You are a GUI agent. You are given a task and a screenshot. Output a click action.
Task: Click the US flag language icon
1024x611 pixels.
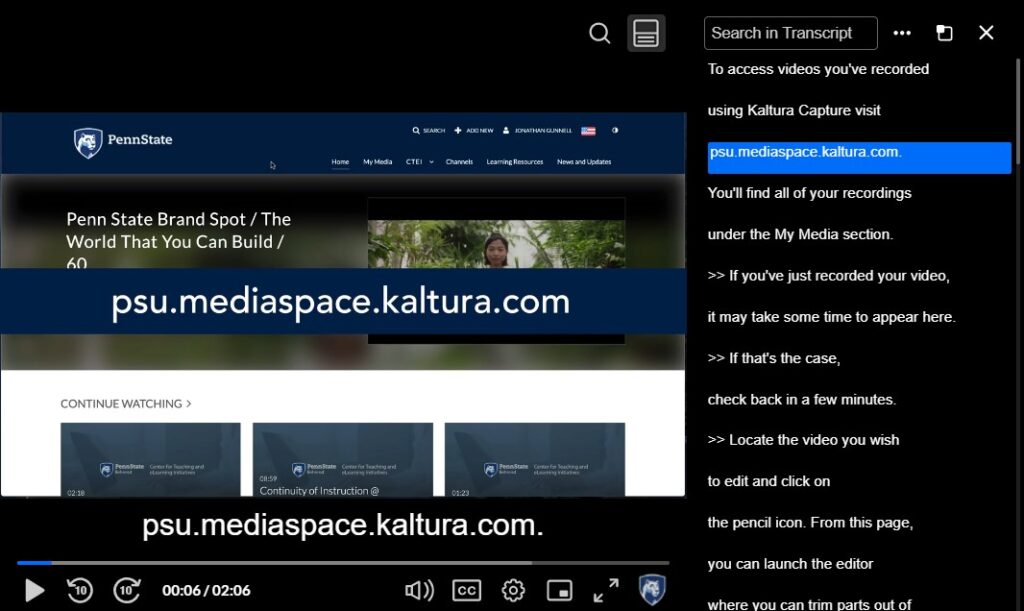click(x=588, y=131)
